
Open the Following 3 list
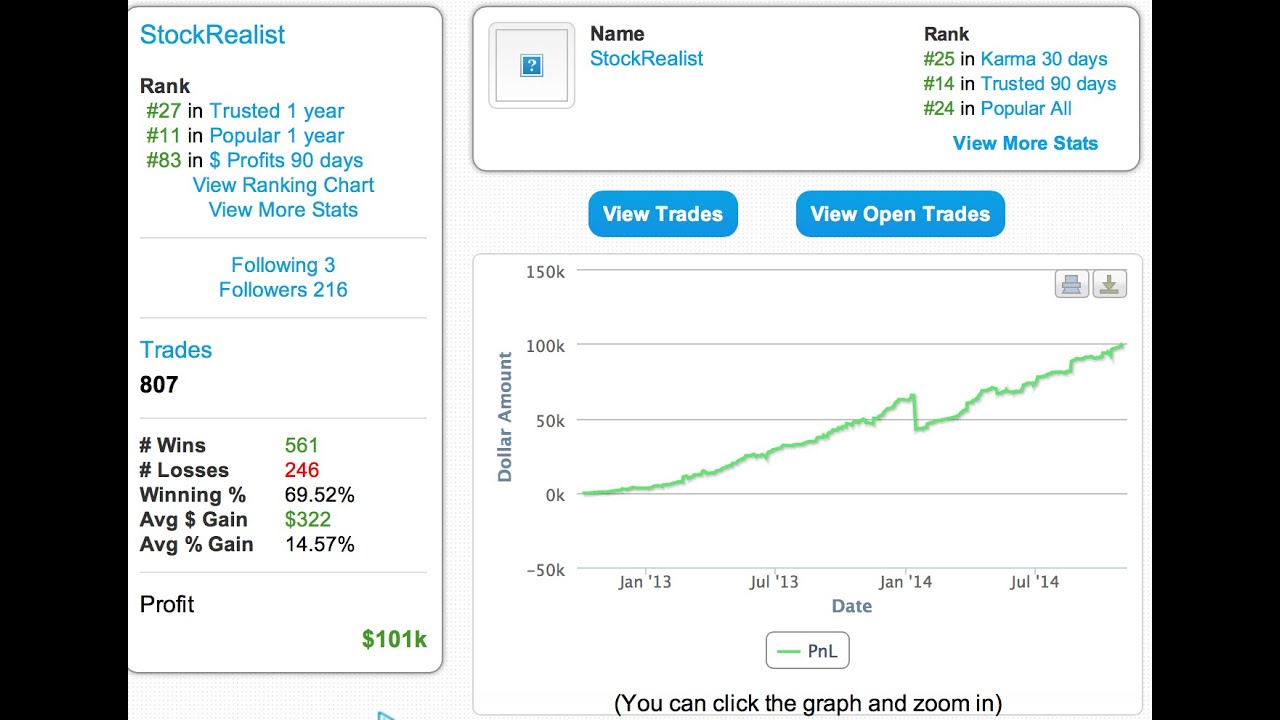283,265
